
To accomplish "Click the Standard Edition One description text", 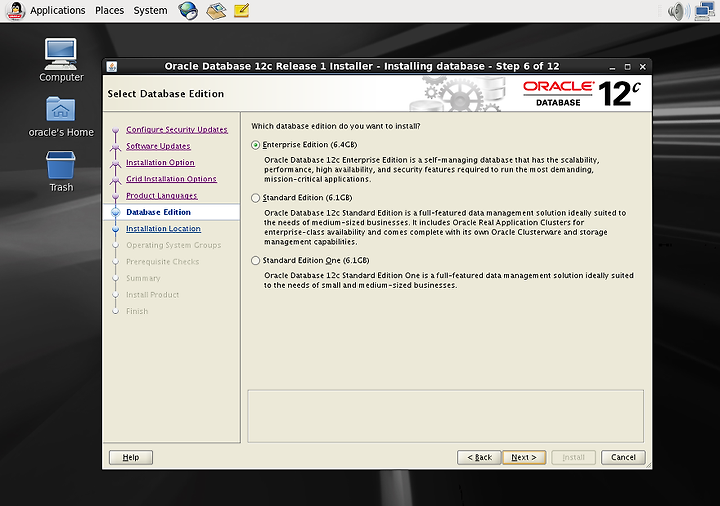I will (449, 280).
